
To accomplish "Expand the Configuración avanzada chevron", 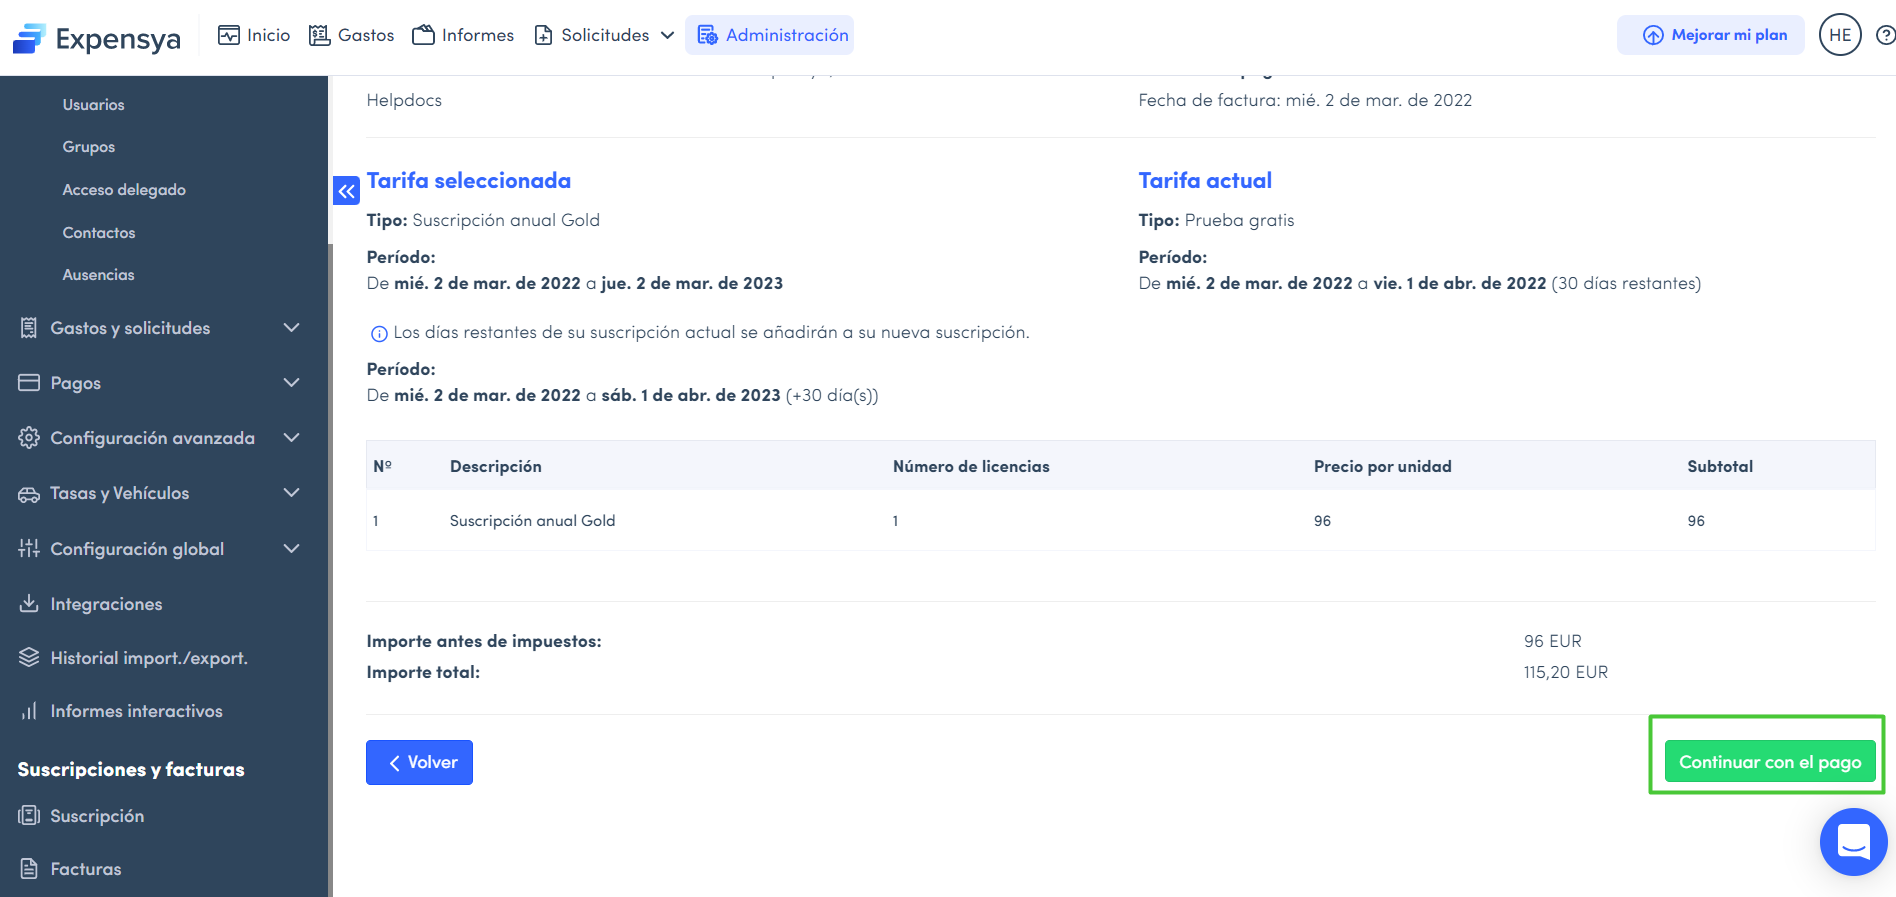I will click(292, 438).
